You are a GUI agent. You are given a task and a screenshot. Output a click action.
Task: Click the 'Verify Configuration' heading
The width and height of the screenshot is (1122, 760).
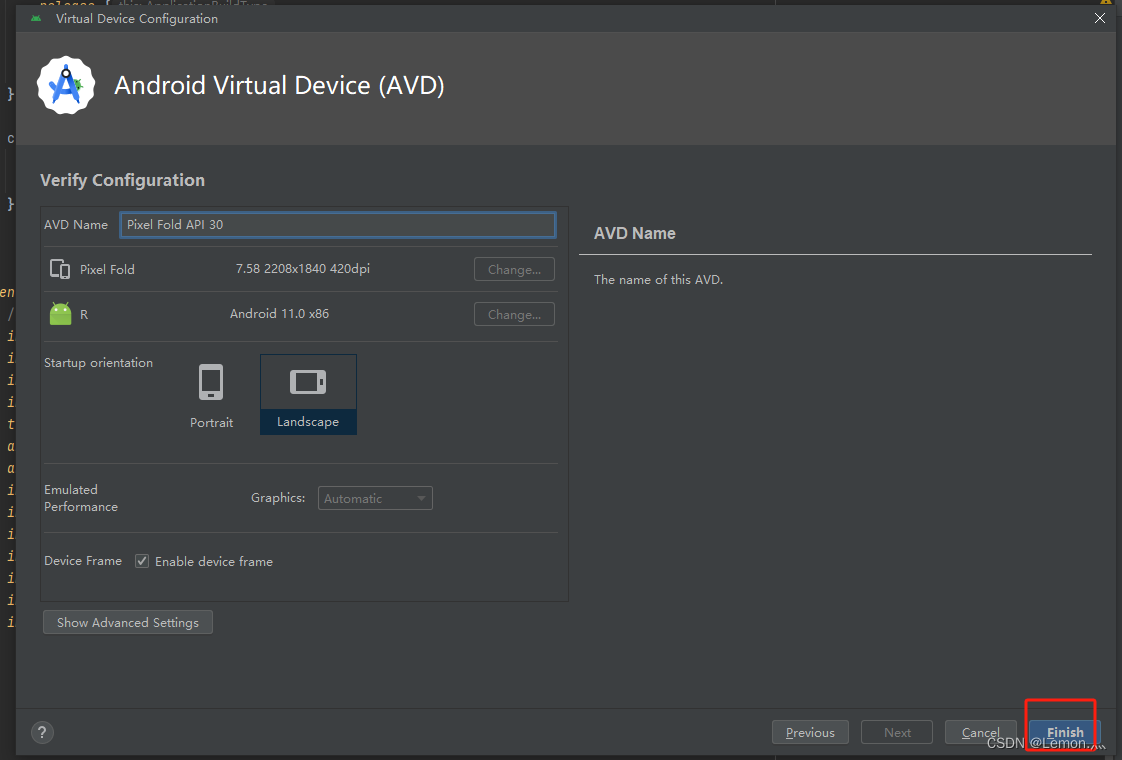[122, 180]
